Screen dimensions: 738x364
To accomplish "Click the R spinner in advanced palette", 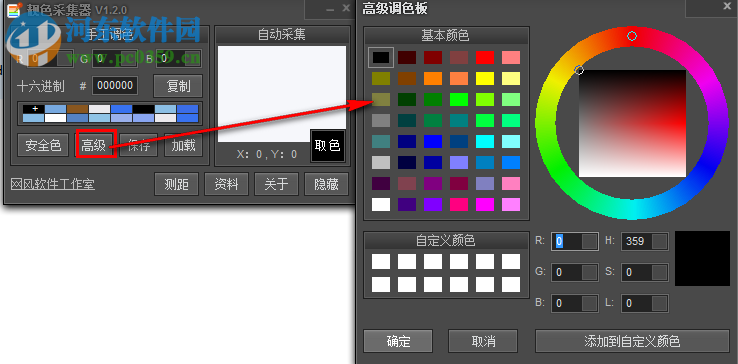I will click(x=590, y=242).
